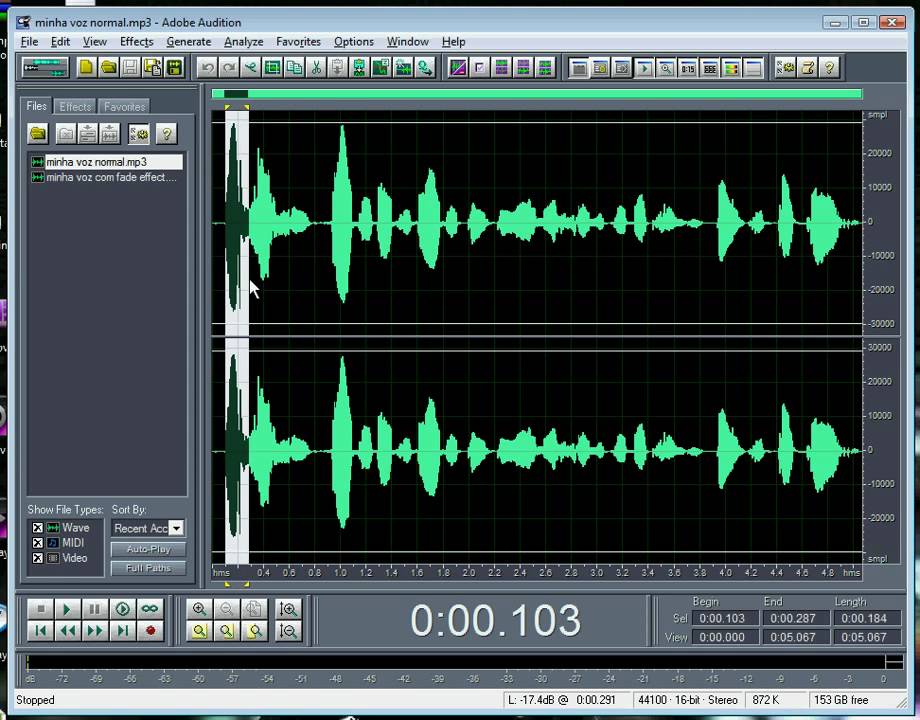Screen dimensions: 920x720
Task: Switch to the Effects tab
Action: (x=76, y=107)
